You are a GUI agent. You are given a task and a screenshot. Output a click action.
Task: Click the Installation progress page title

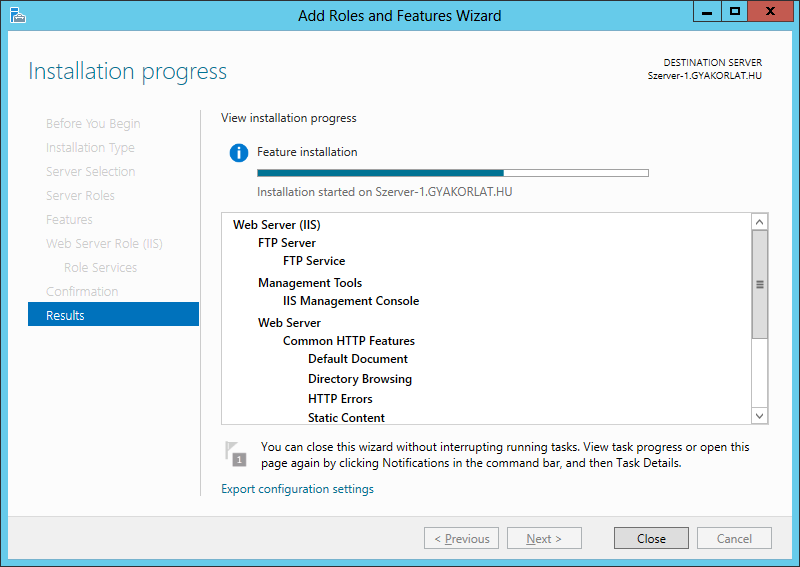pyautogui.click(x=128, y=71)
